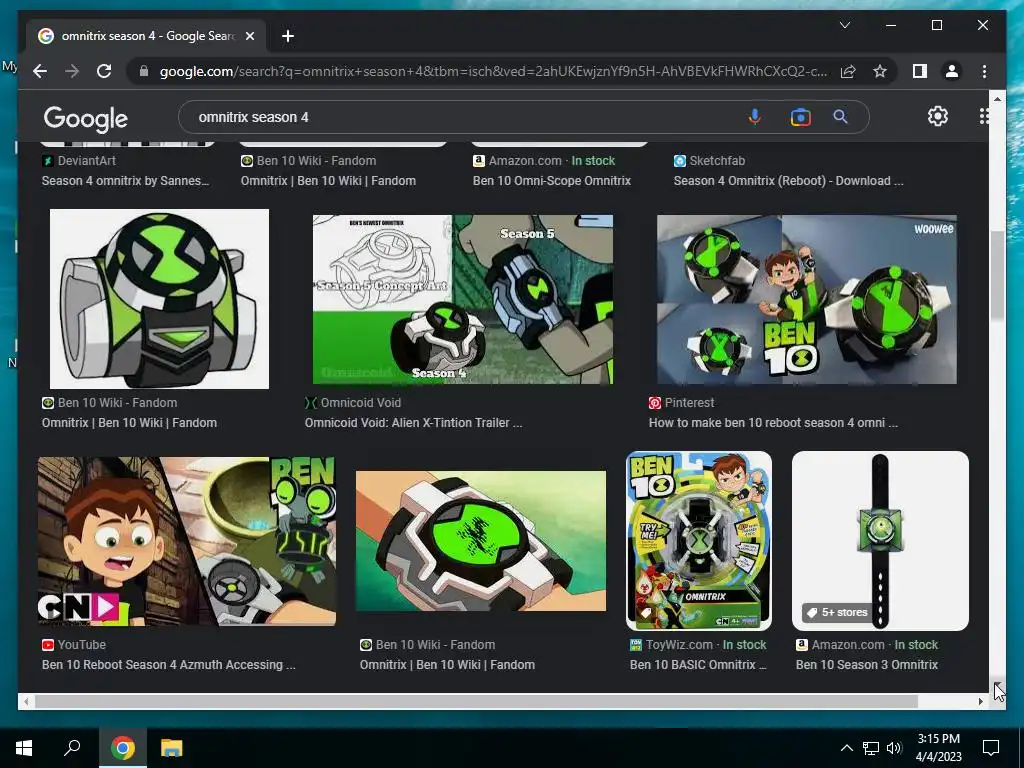
Task: Click the 5+ stores tag
Action: (x=837, y=613)
